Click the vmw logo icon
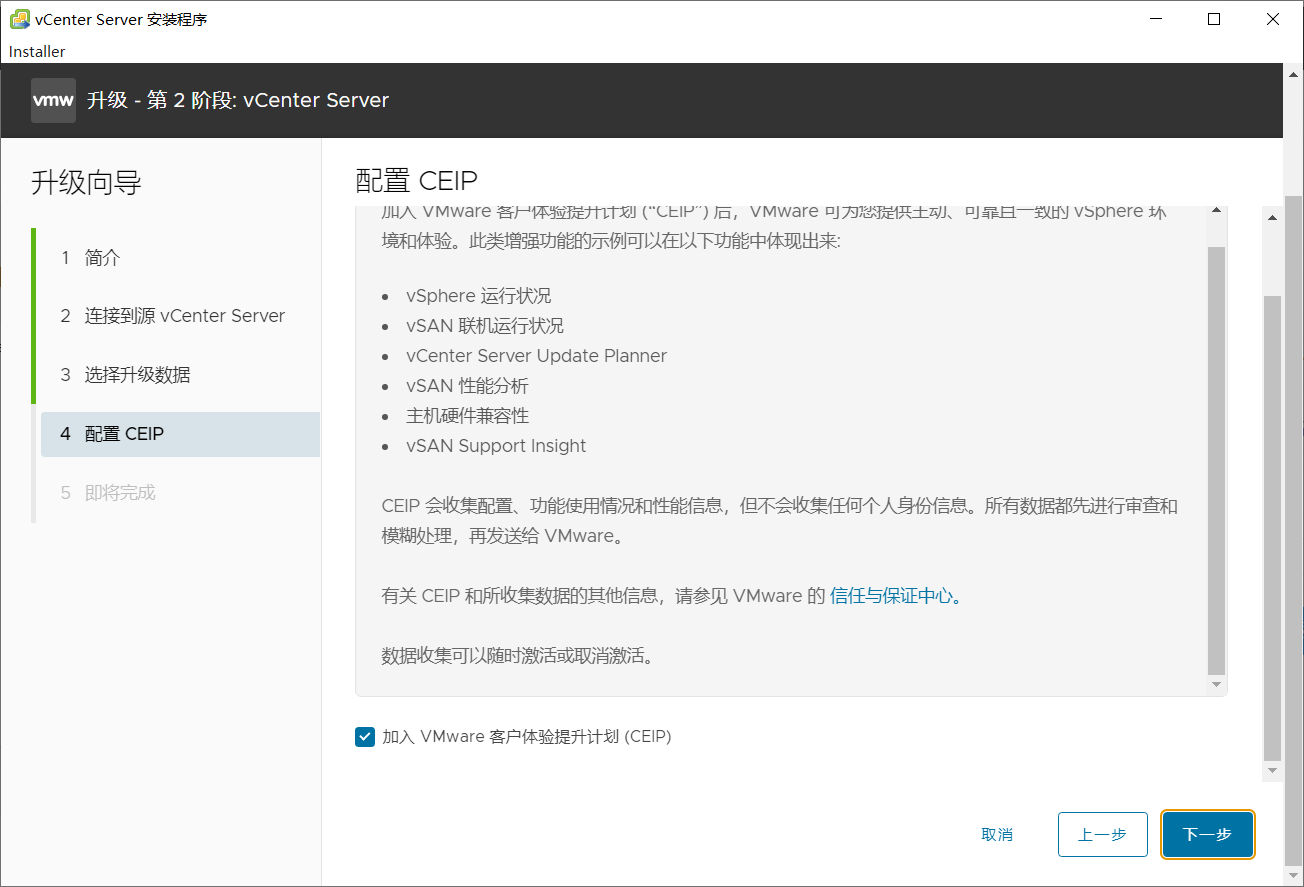1304x887 pixels. 53,100
